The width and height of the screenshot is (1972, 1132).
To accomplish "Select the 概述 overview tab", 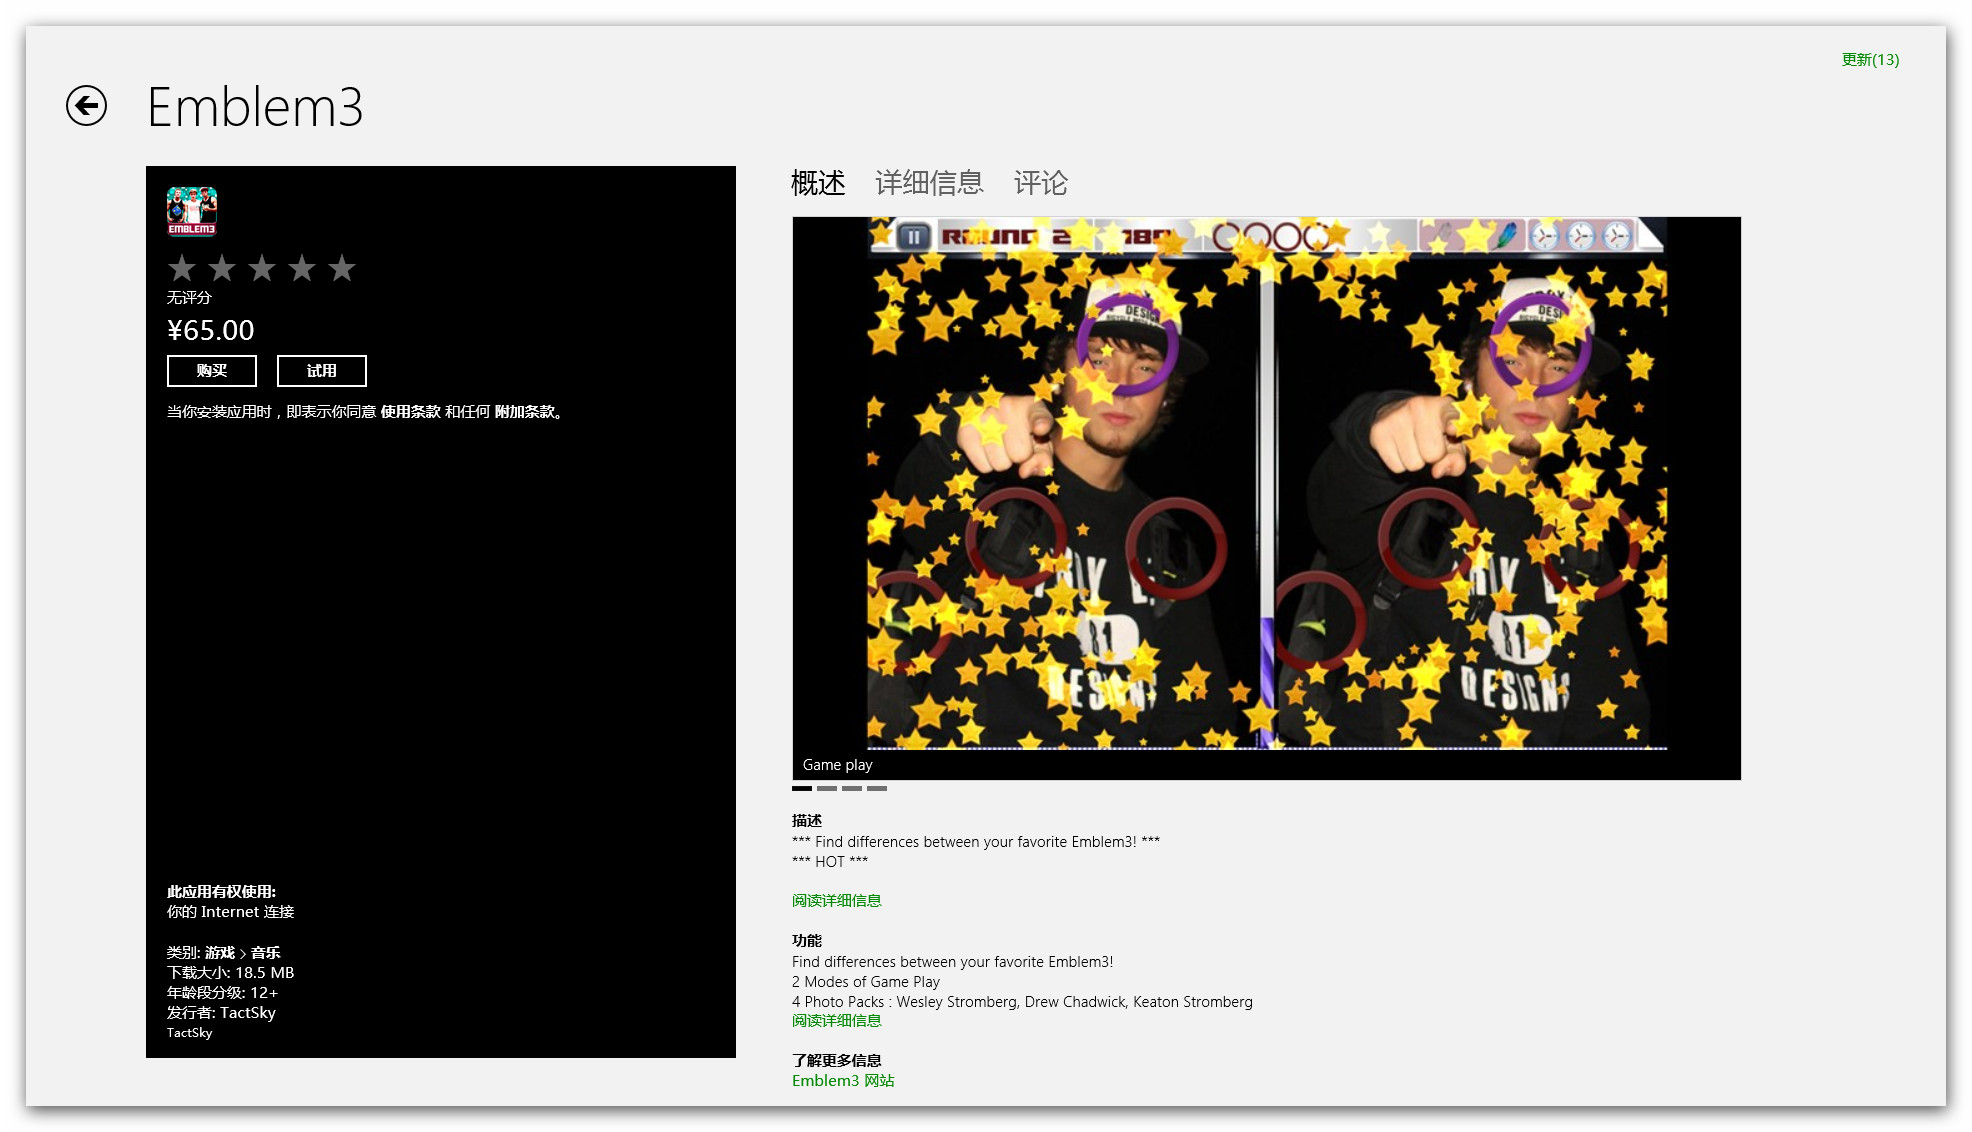I will [818, 183].
